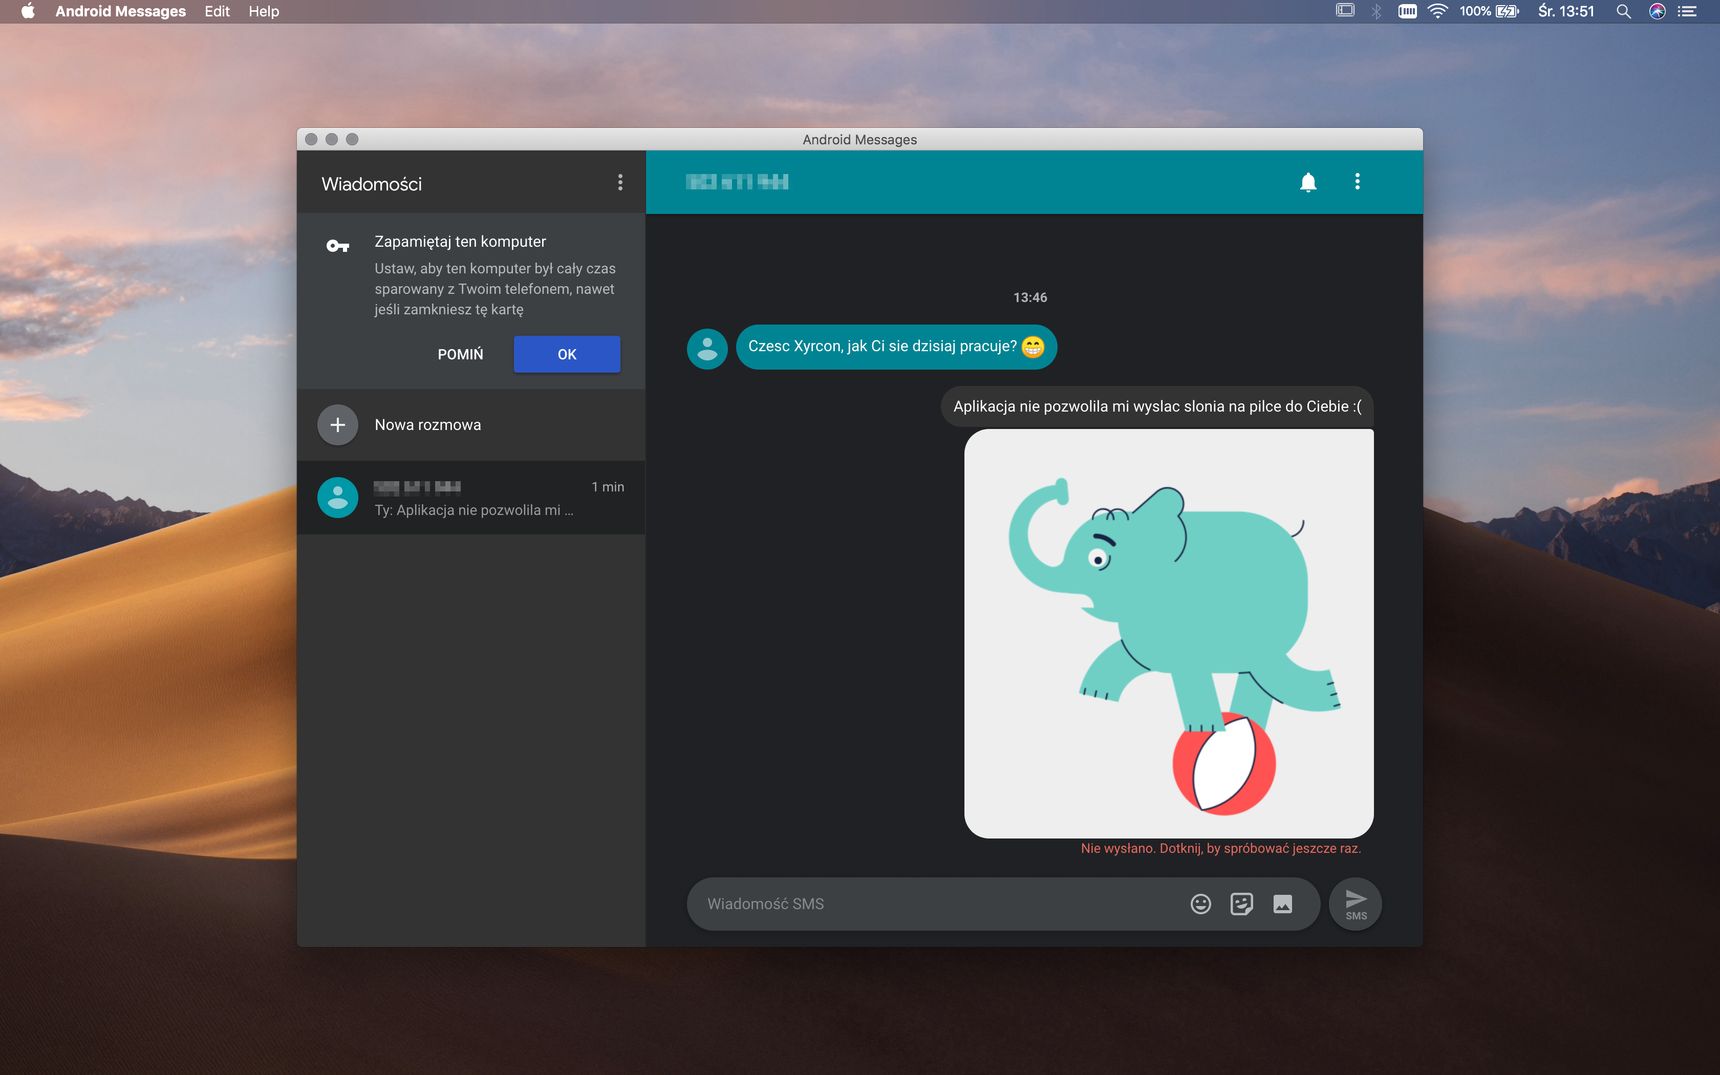Viewport: 1720px width, 1075px height.
Task: Click the sender avatar next to incoming message
Action: (707, 349)
